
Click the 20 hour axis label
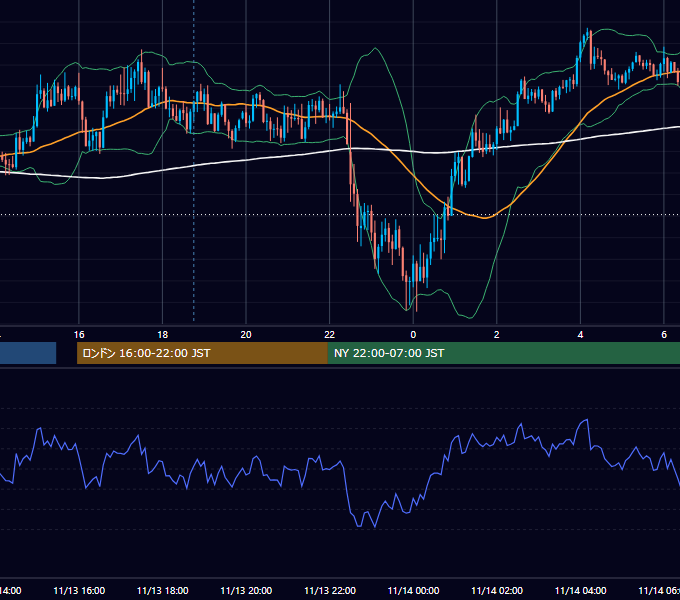click(246, 335)
